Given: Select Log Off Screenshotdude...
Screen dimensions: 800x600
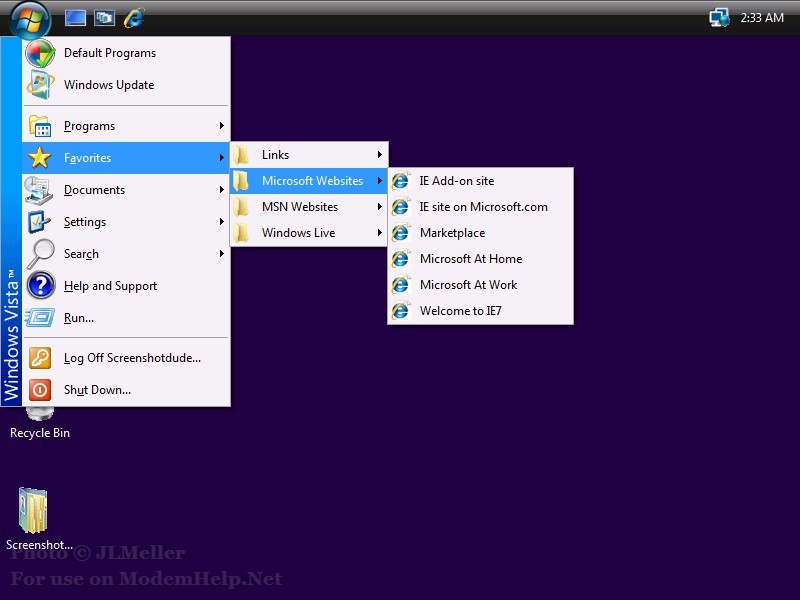Looking at the screenshot, I should (x=127, y=358).
